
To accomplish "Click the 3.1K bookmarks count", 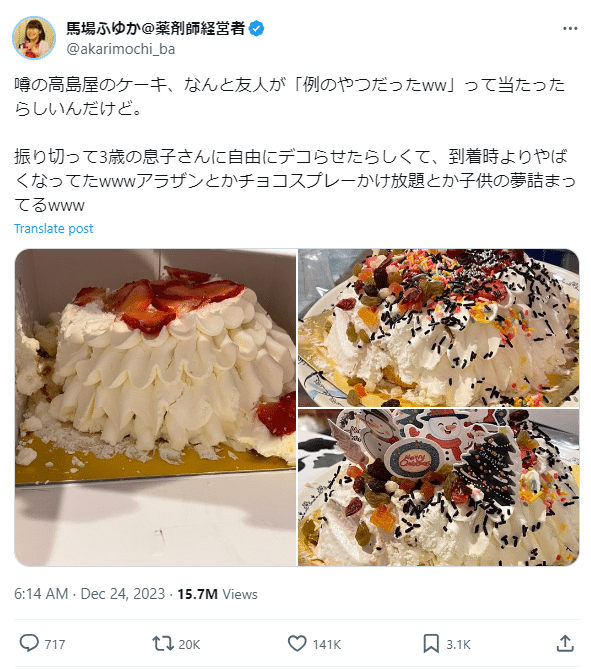I will pos(458,644).
